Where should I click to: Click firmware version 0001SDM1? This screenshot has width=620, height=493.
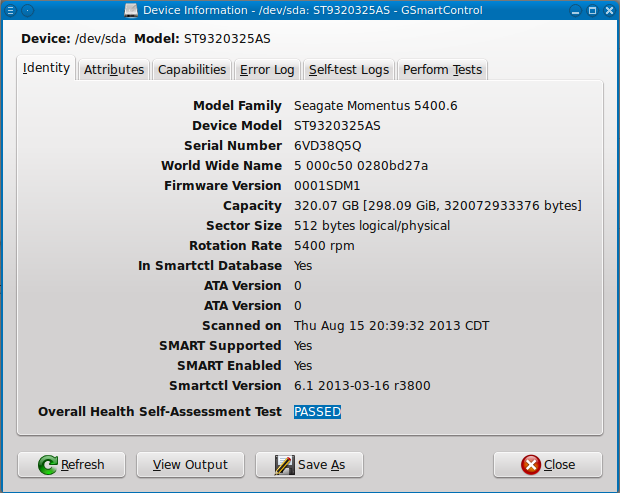[x=327, y=186]
